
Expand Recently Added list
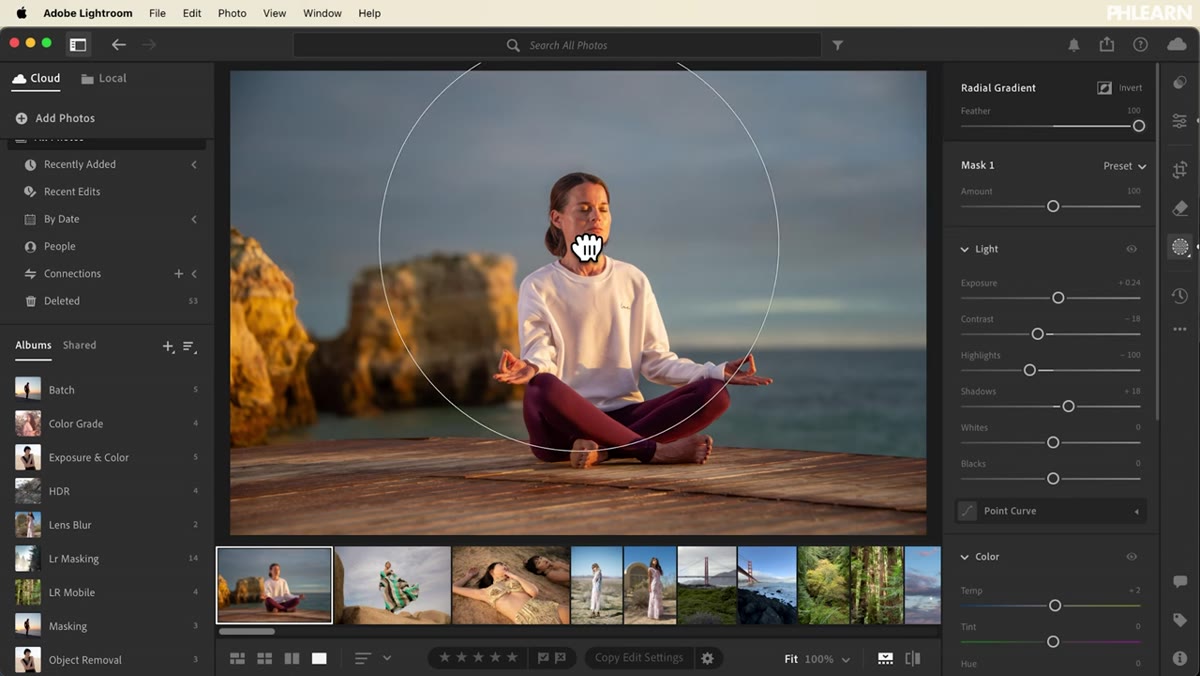pos(194,164)
